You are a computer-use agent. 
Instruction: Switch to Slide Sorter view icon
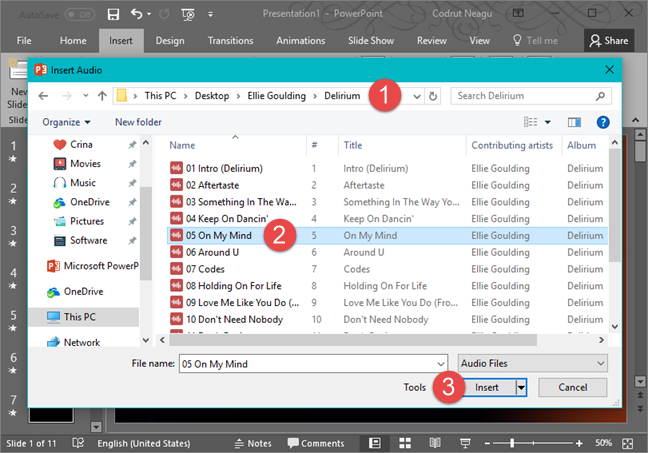405,443
